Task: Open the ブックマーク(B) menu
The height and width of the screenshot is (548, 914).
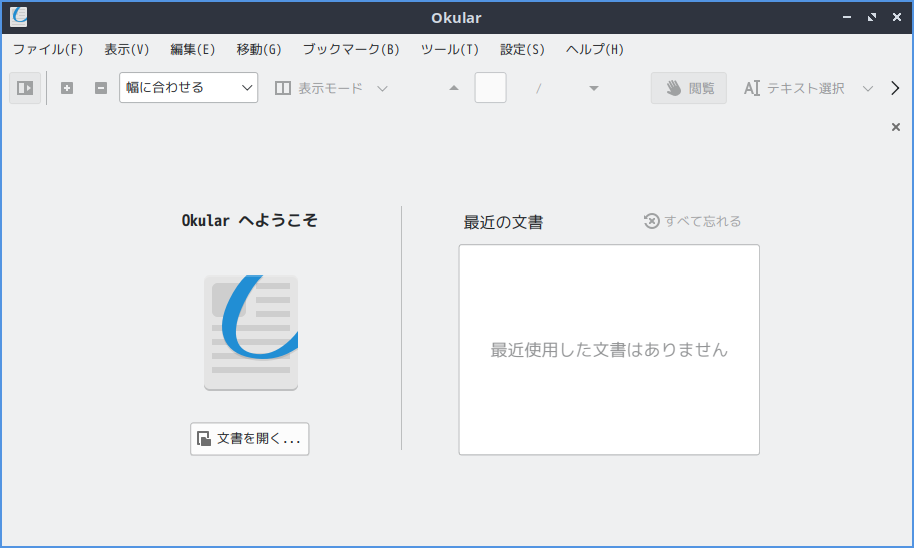Action: pyautogui.click(x=351, y=50)
